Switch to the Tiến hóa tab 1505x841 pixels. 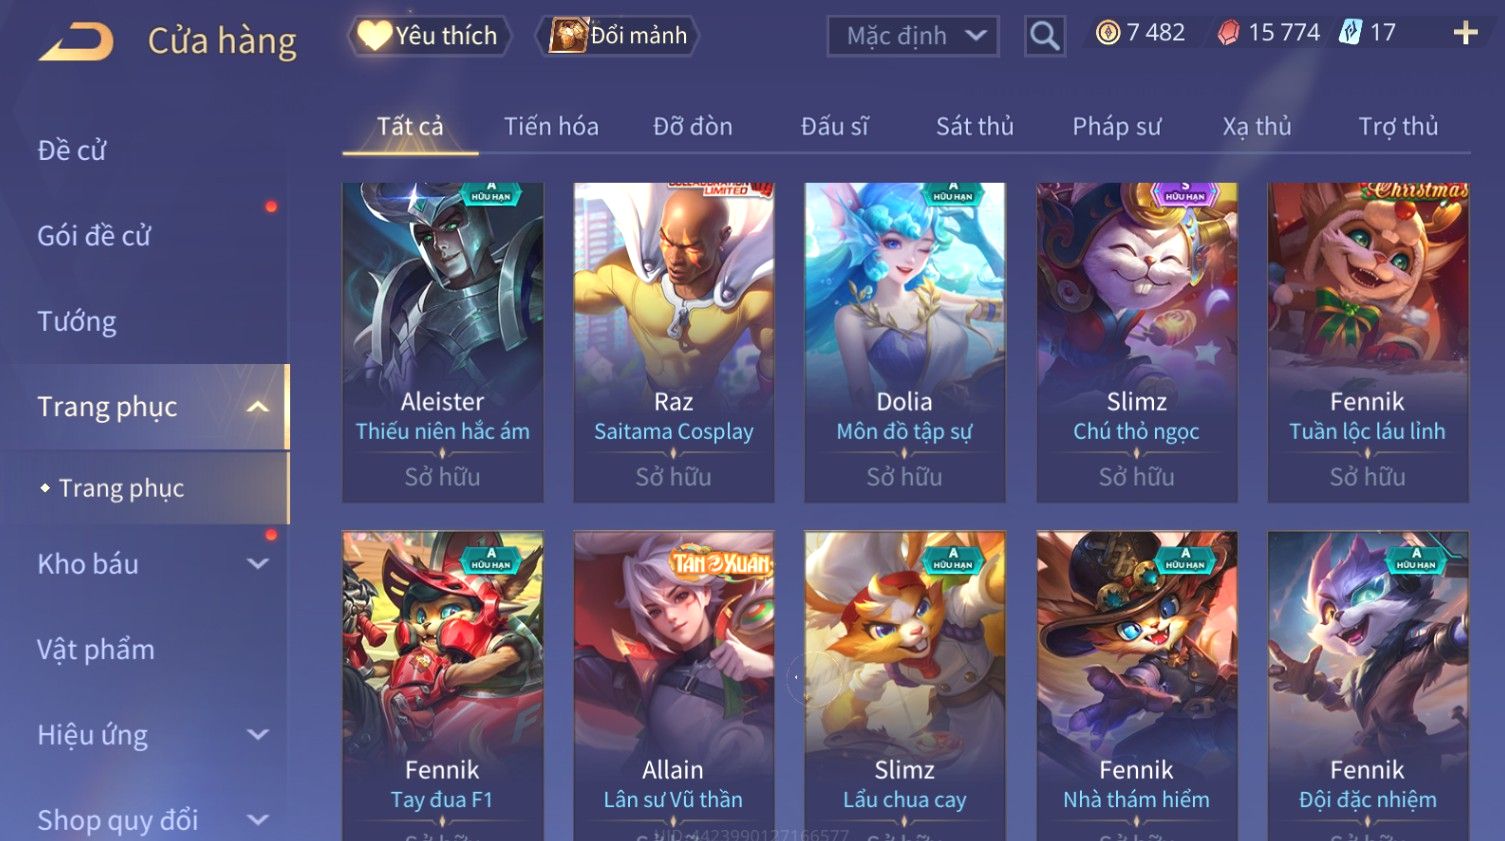[551, 127]
